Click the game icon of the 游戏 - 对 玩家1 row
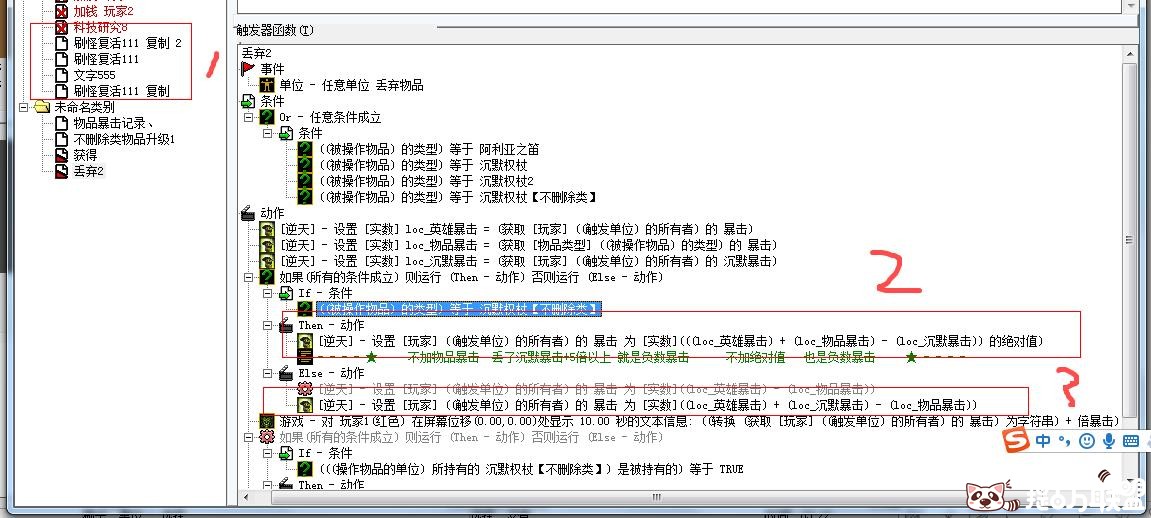Screen dimensions: 1151x518 click(x=267, y=421)
